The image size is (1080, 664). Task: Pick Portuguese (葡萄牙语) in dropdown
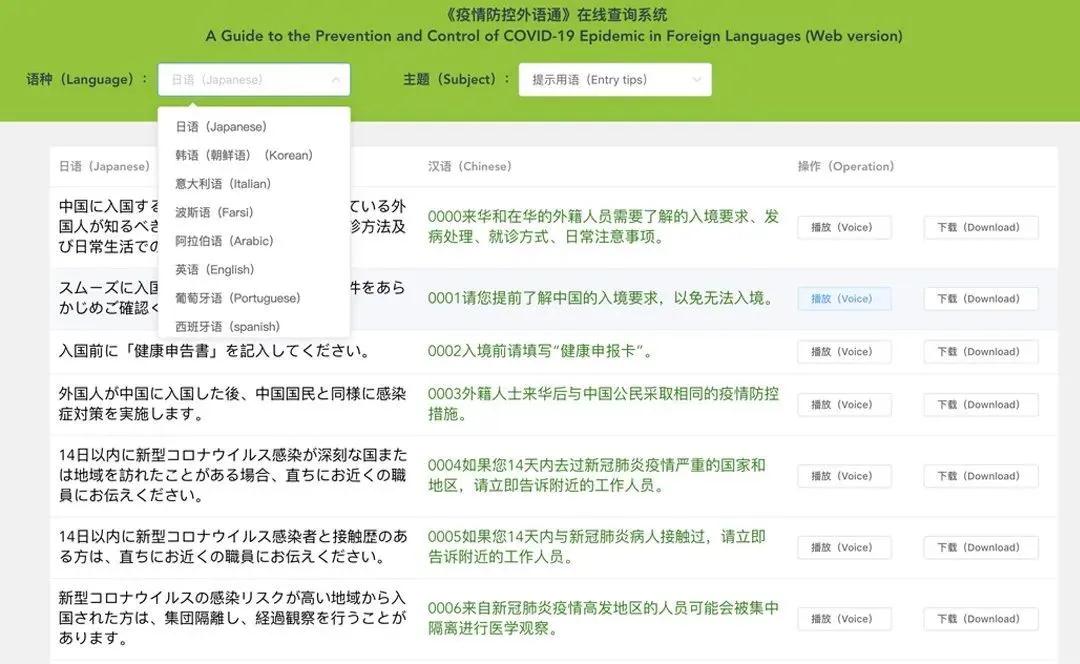[x=238, y=298]
